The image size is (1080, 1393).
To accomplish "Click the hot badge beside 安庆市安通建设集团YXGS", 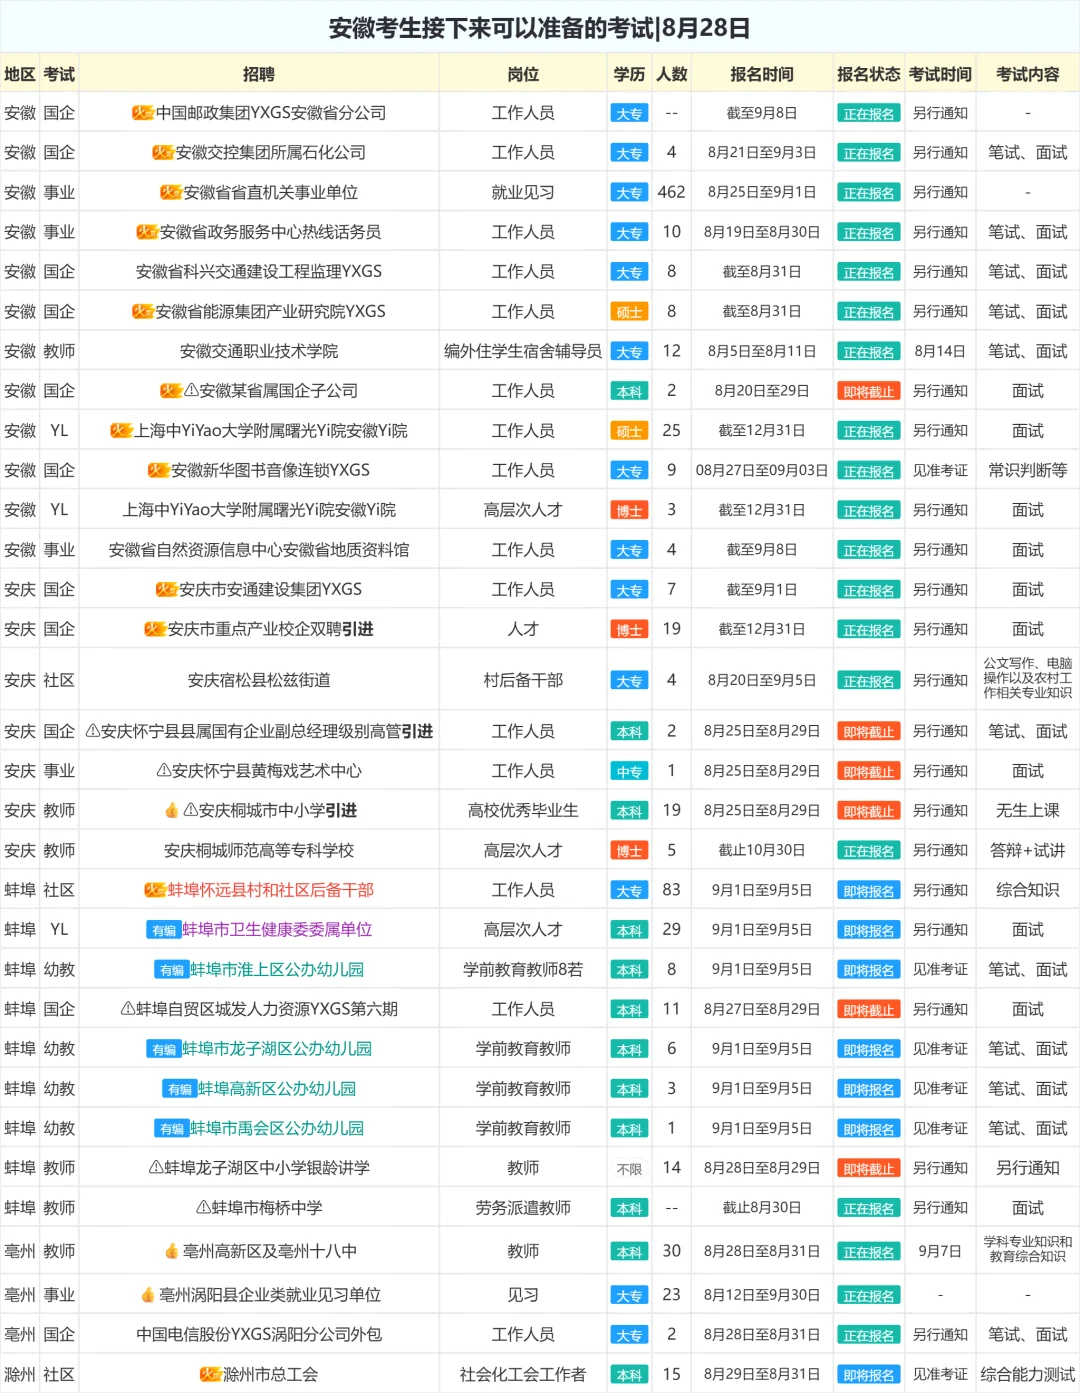I will (x=167, y=590).
